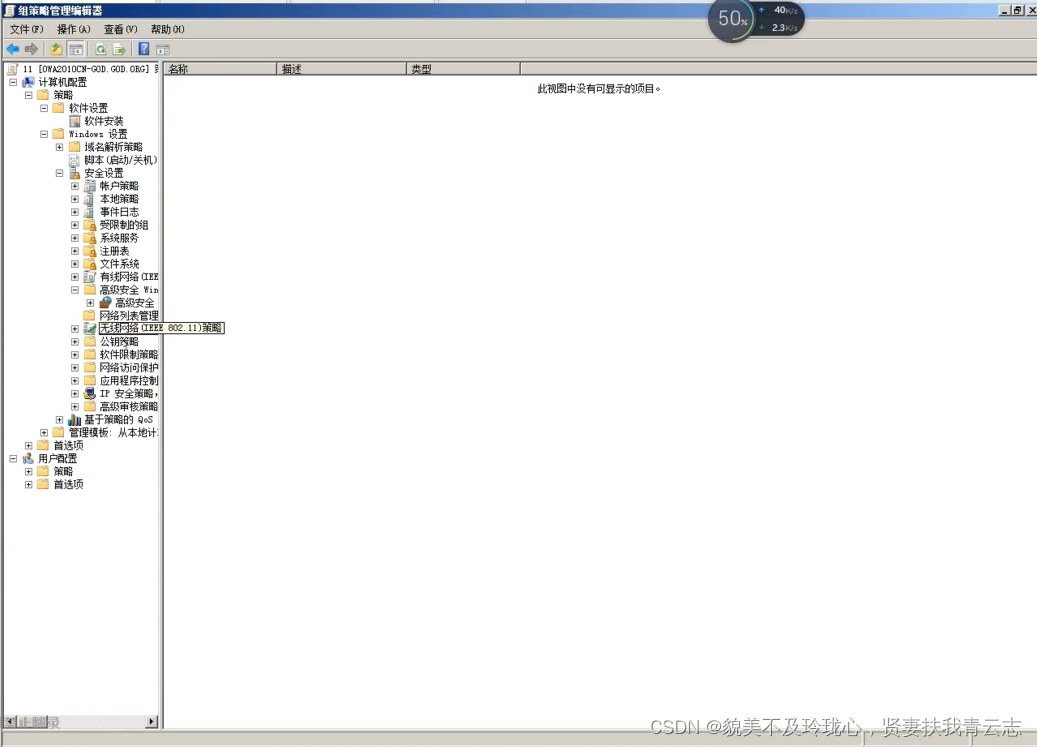Click the tree pane's right scroll arrow
This screenshot has height=747, width=1037.
click(x=152, y=721)
